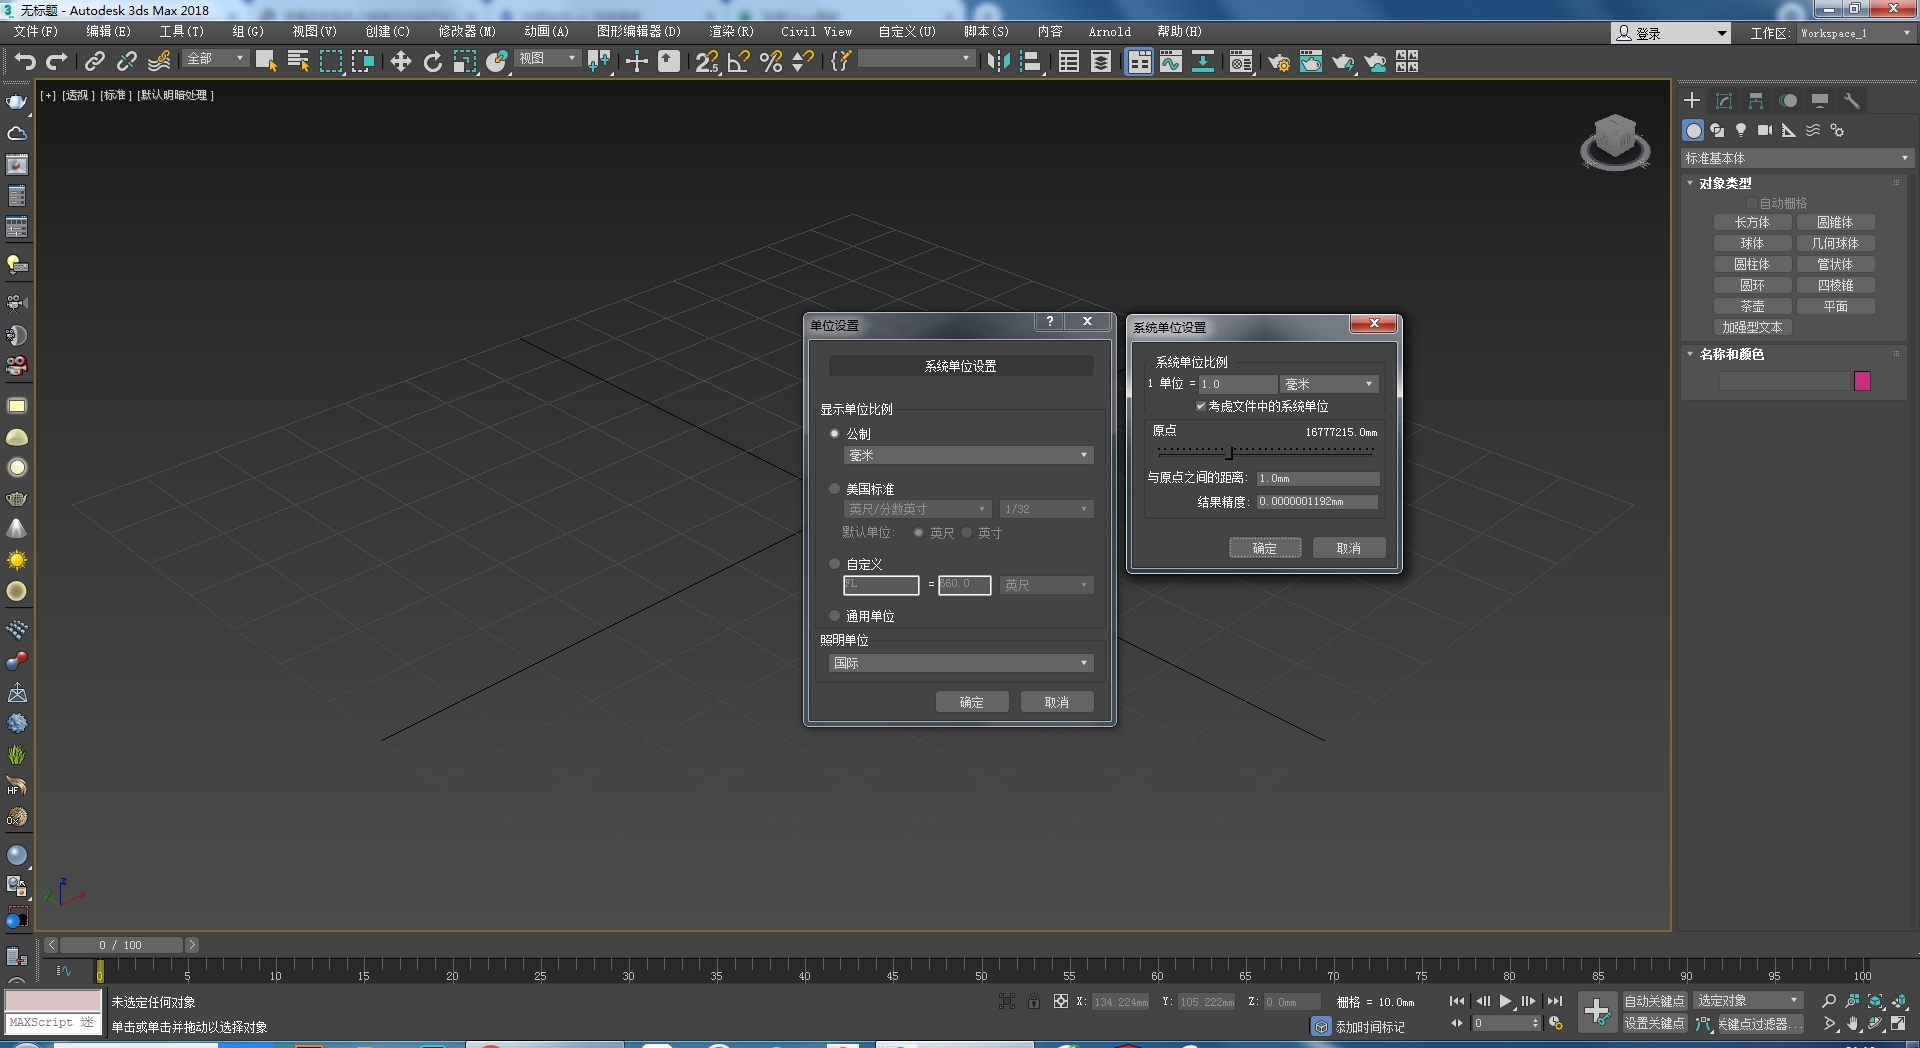Click the time slider 0 / 100 handle
Image resolution: width=1920 pixels, height=1048 pixels.
121,945
